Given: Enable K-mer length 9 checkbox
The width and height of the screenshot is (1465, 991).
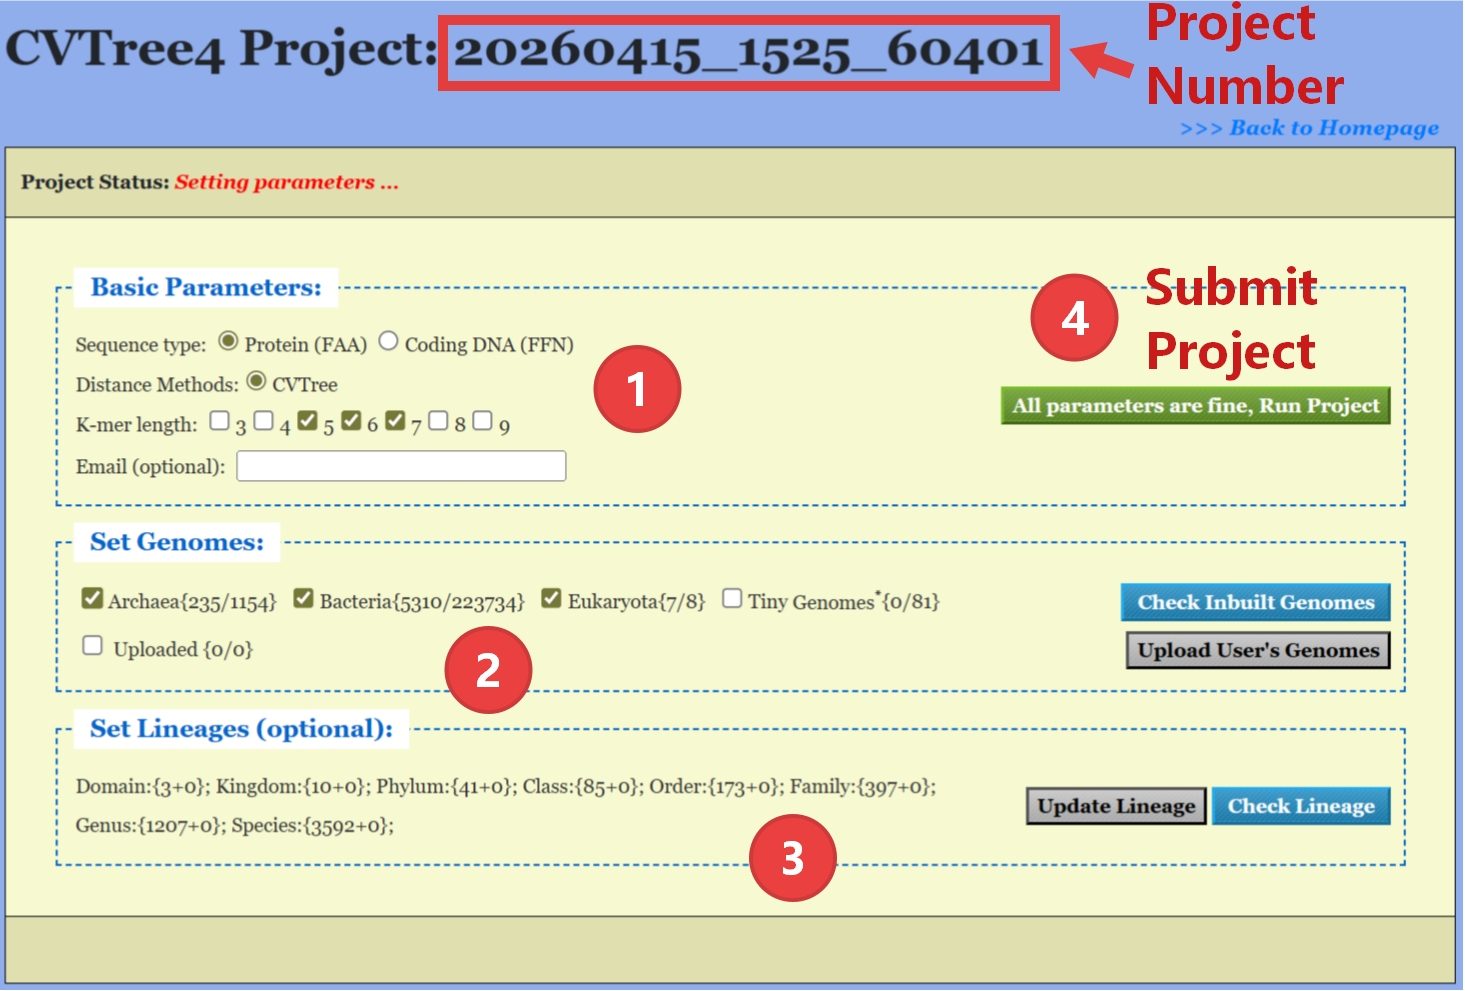Looking at the screenshot, I should (x=482, y=421).
